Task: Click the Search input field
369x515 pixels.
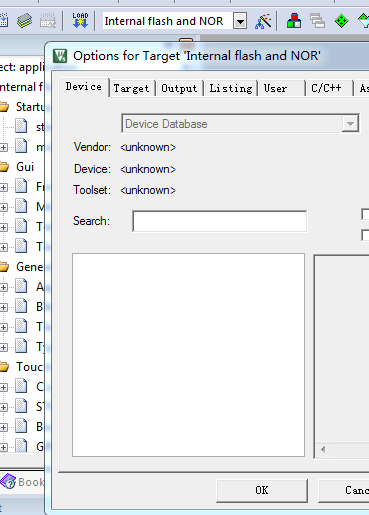Action: click(220, 221)
